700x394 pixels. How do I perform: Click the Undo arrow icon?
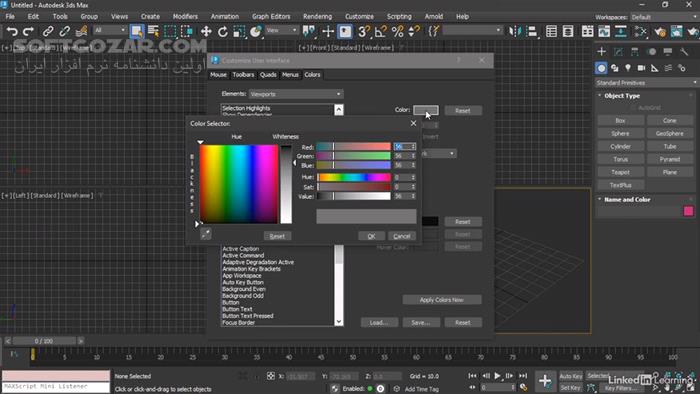(12, 31)
